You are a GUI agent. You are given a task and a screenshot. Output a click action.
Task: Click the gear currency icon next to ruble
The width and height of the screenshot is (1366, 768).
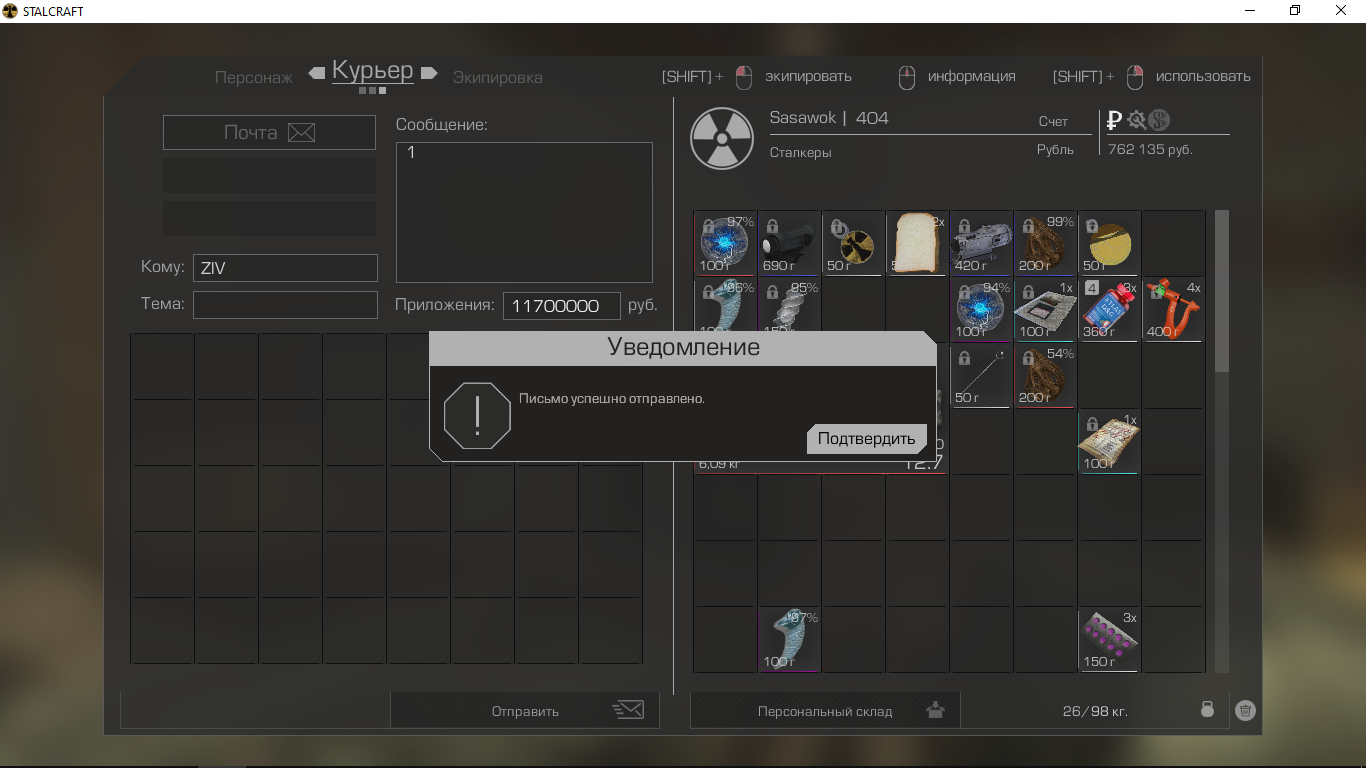click(1136, 121)
